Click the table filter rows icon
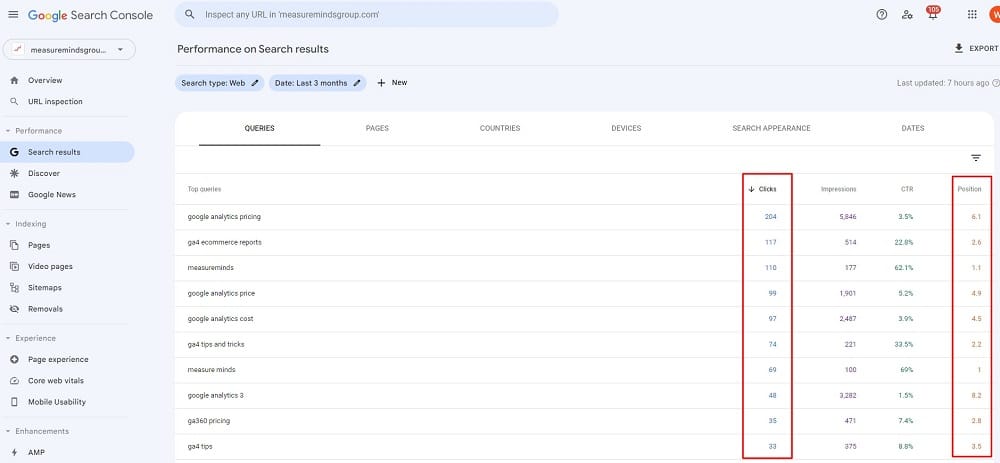Viewport: 1000px width, 463px height. [x=976, y=158]
